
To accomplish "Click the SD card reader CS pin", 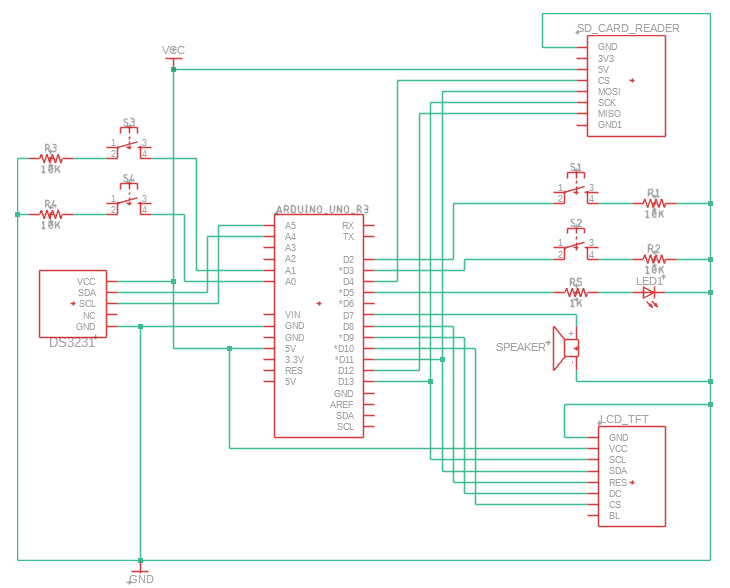I will 604,81.
